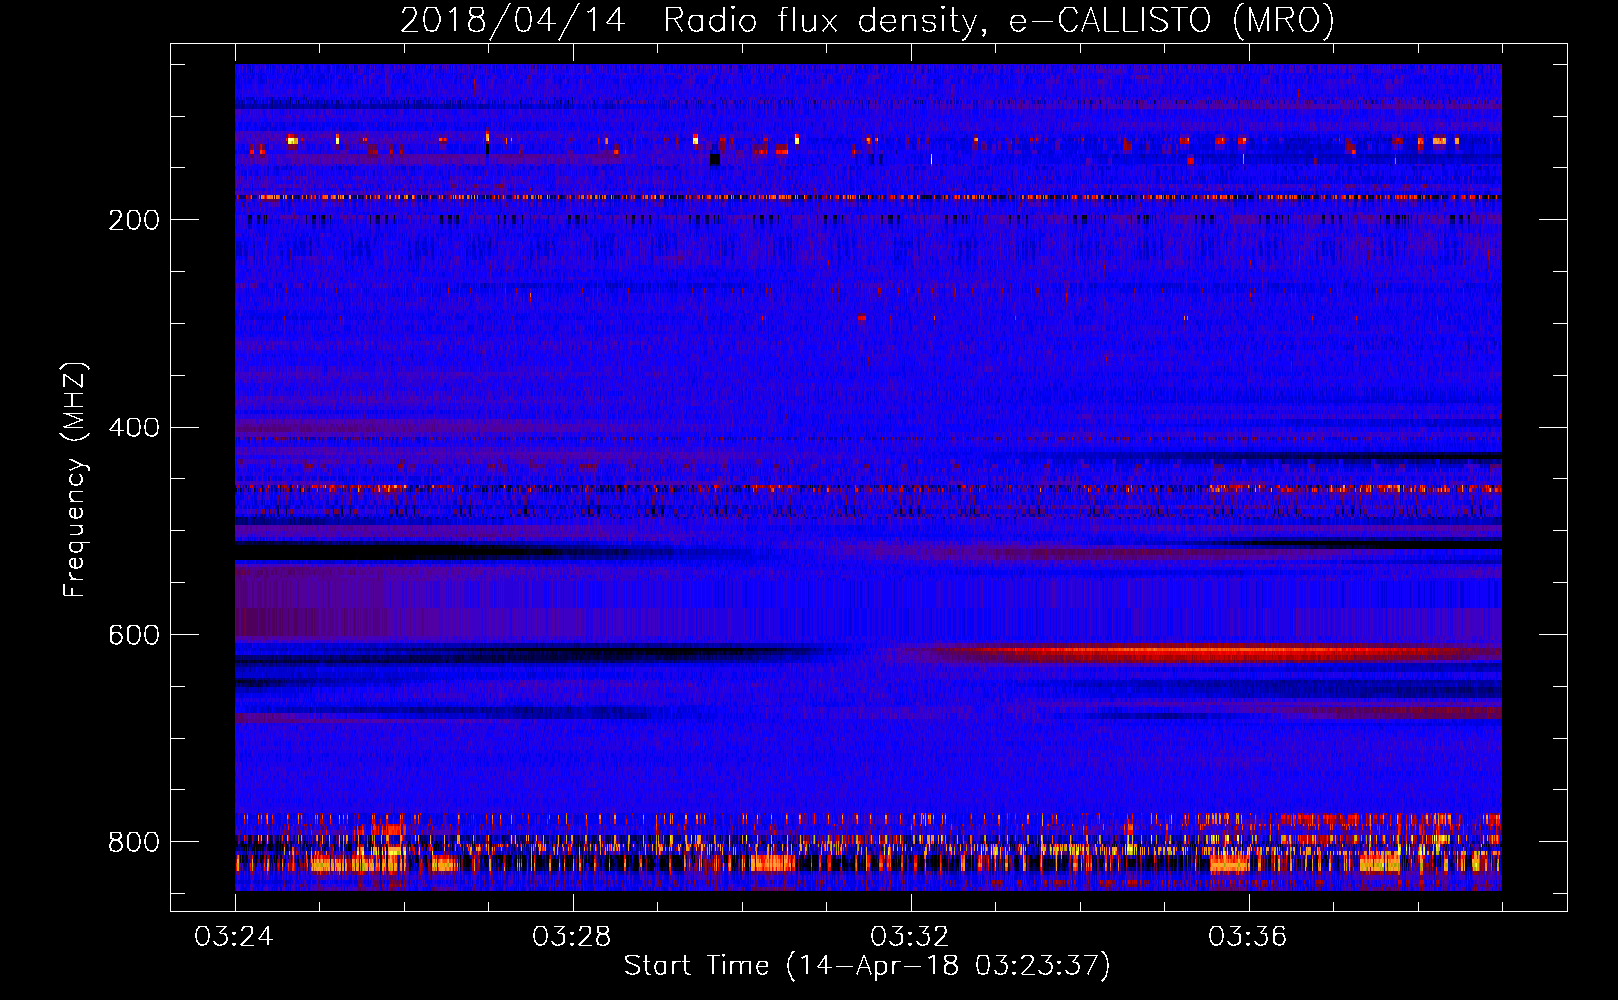Click the "Start Time (14-Apr-18 03:23:37)" label
This screenshot has width=1618, height=1000.
pyautogui.click(x=867, y=966)
